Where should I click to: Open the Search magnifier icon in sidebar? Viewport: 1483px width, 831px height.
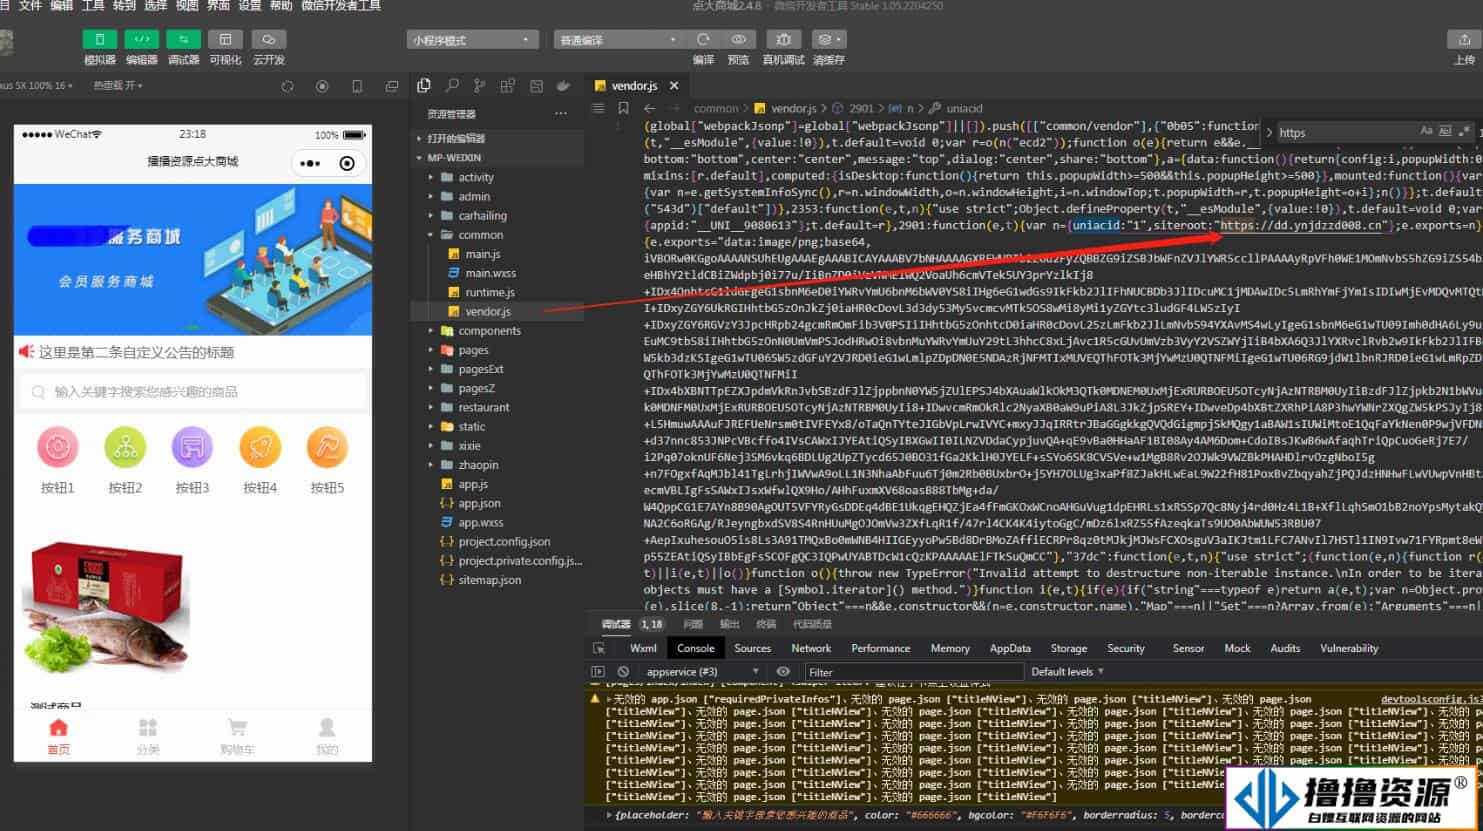[452, 86]
